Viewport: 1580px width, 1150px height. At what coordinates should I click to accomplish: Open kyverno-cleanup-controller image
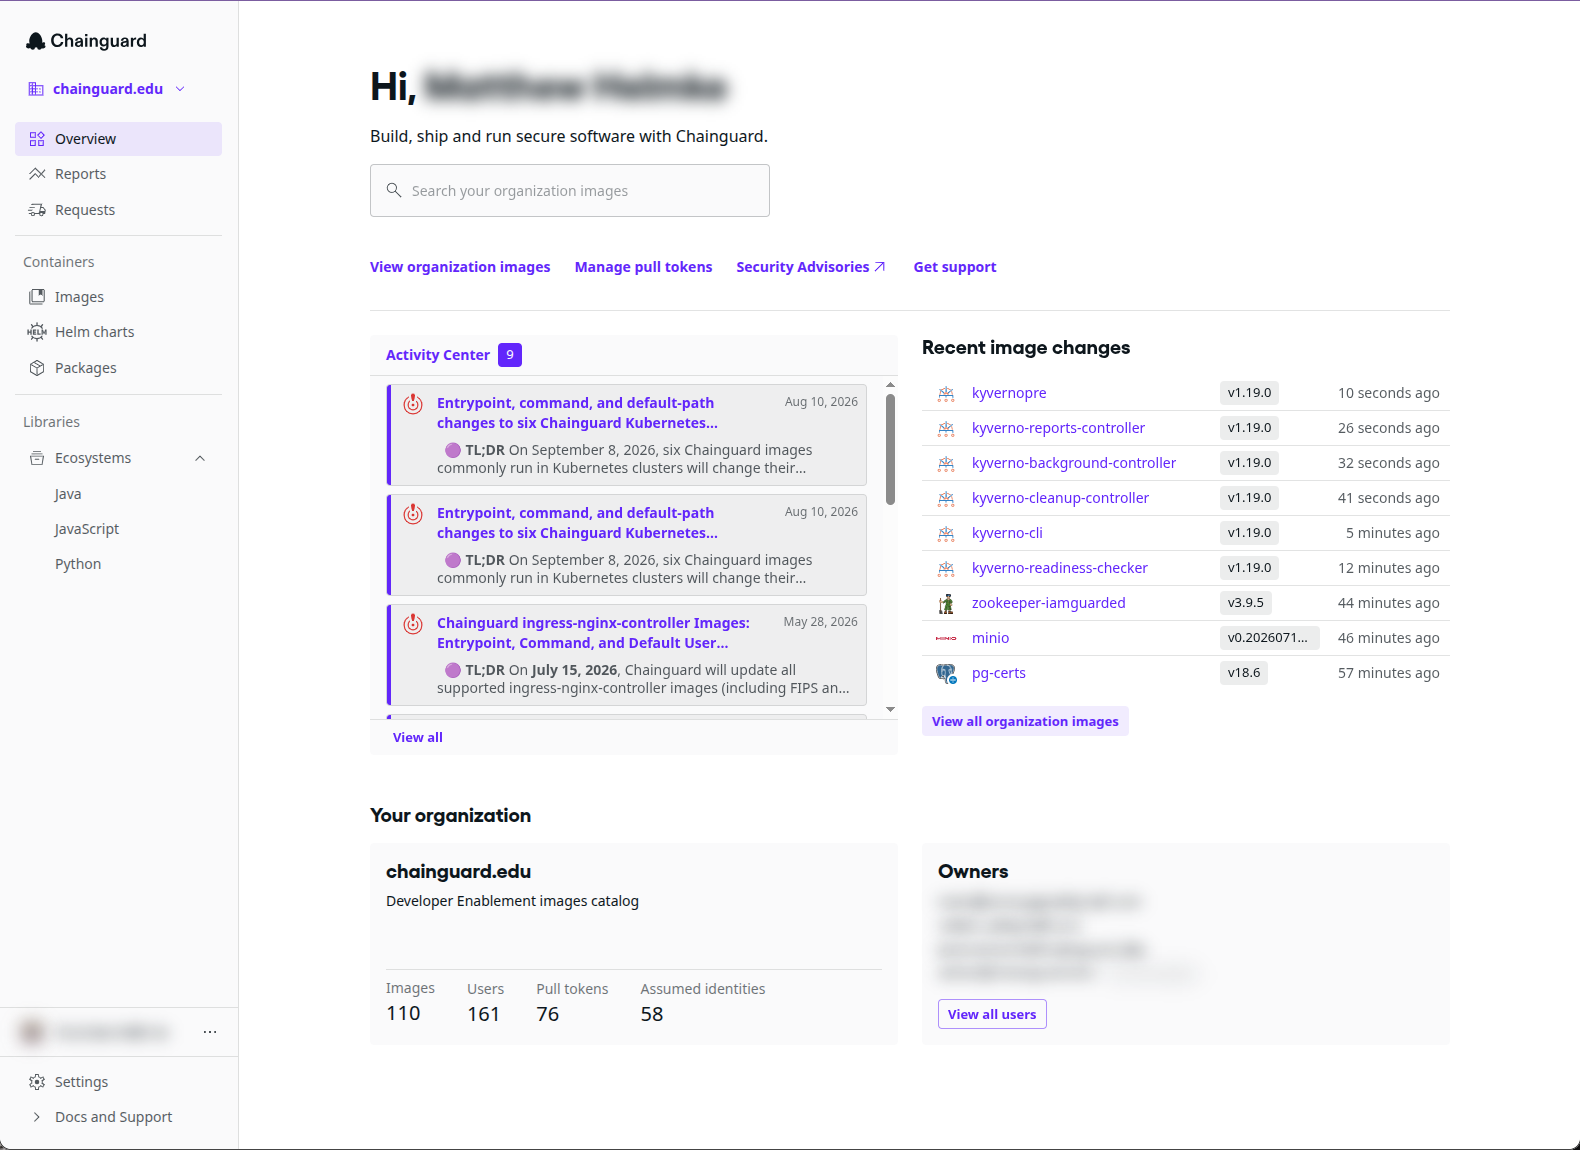tap(1060, 498)
